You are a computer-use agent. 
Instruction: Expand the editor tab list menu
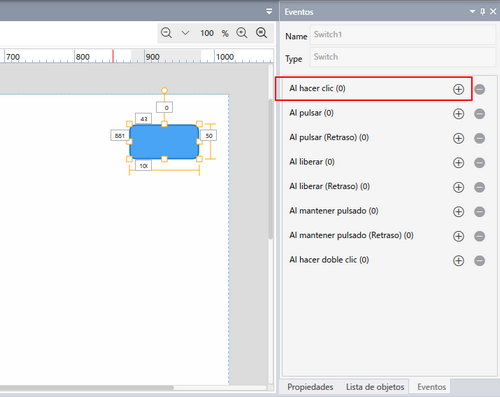tap(269, 12)
